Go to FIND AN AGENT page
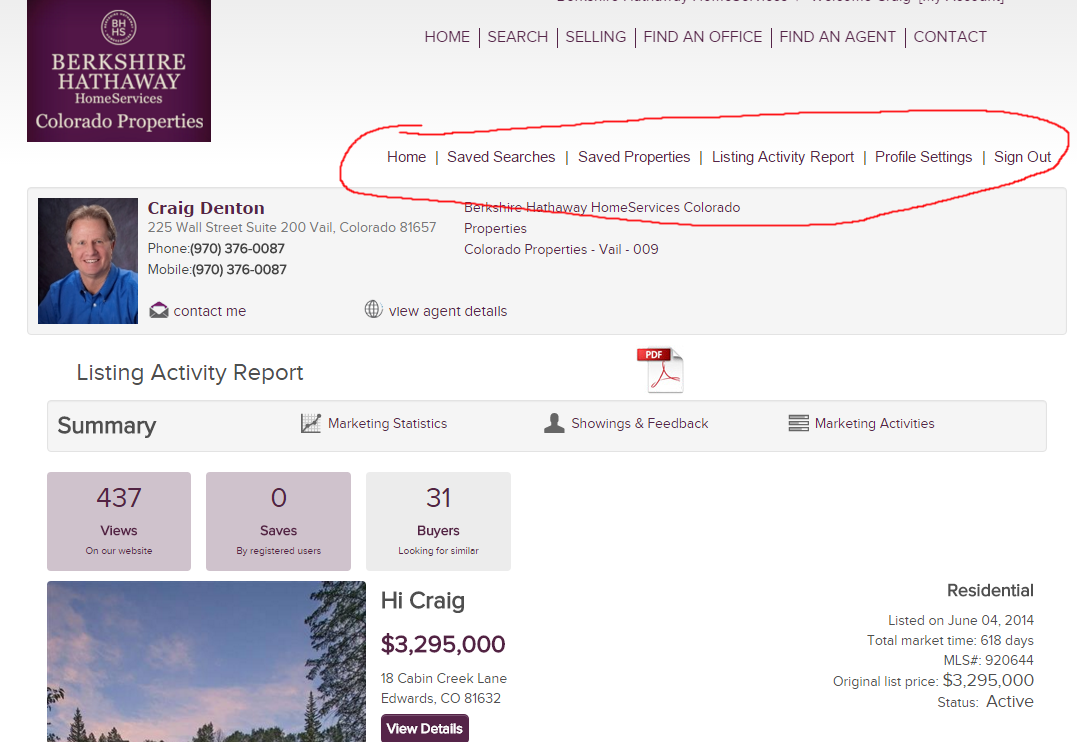The image size is (1077, 742). [x=837, y=37]
